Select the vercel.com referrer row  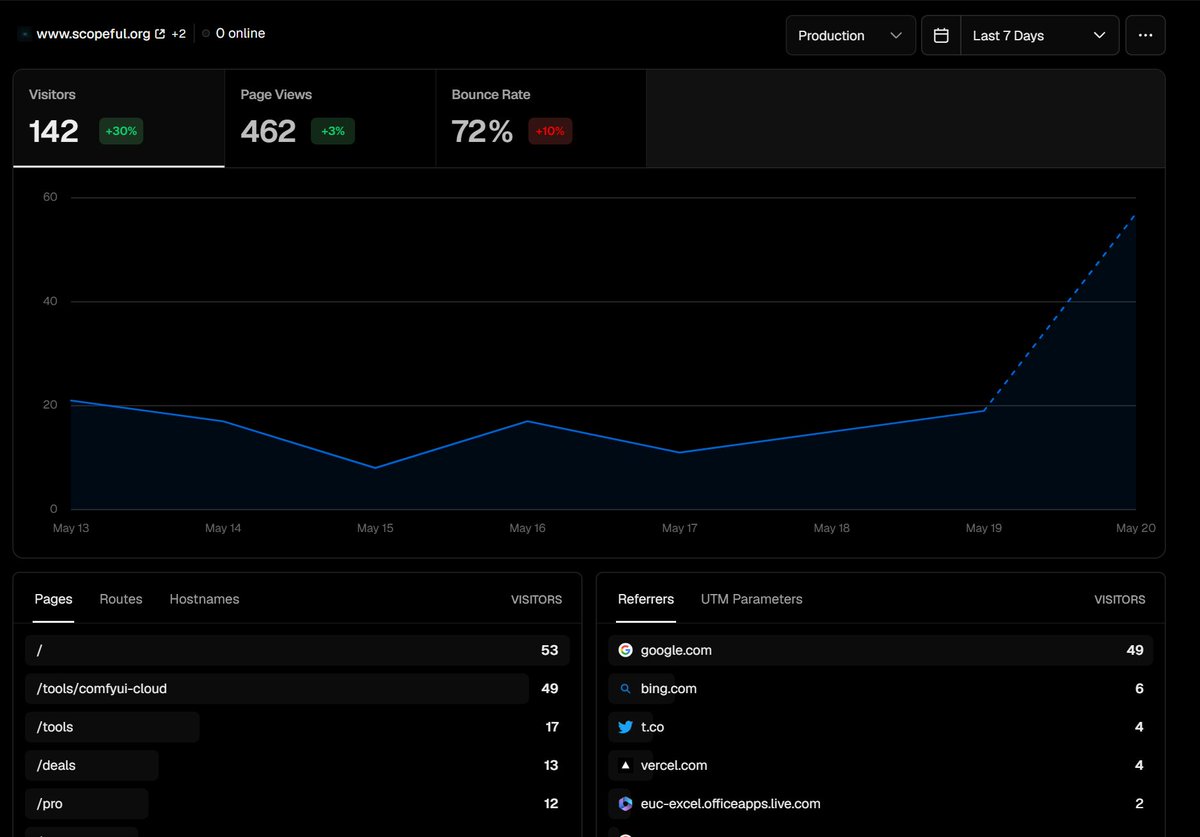pos(881,765)
